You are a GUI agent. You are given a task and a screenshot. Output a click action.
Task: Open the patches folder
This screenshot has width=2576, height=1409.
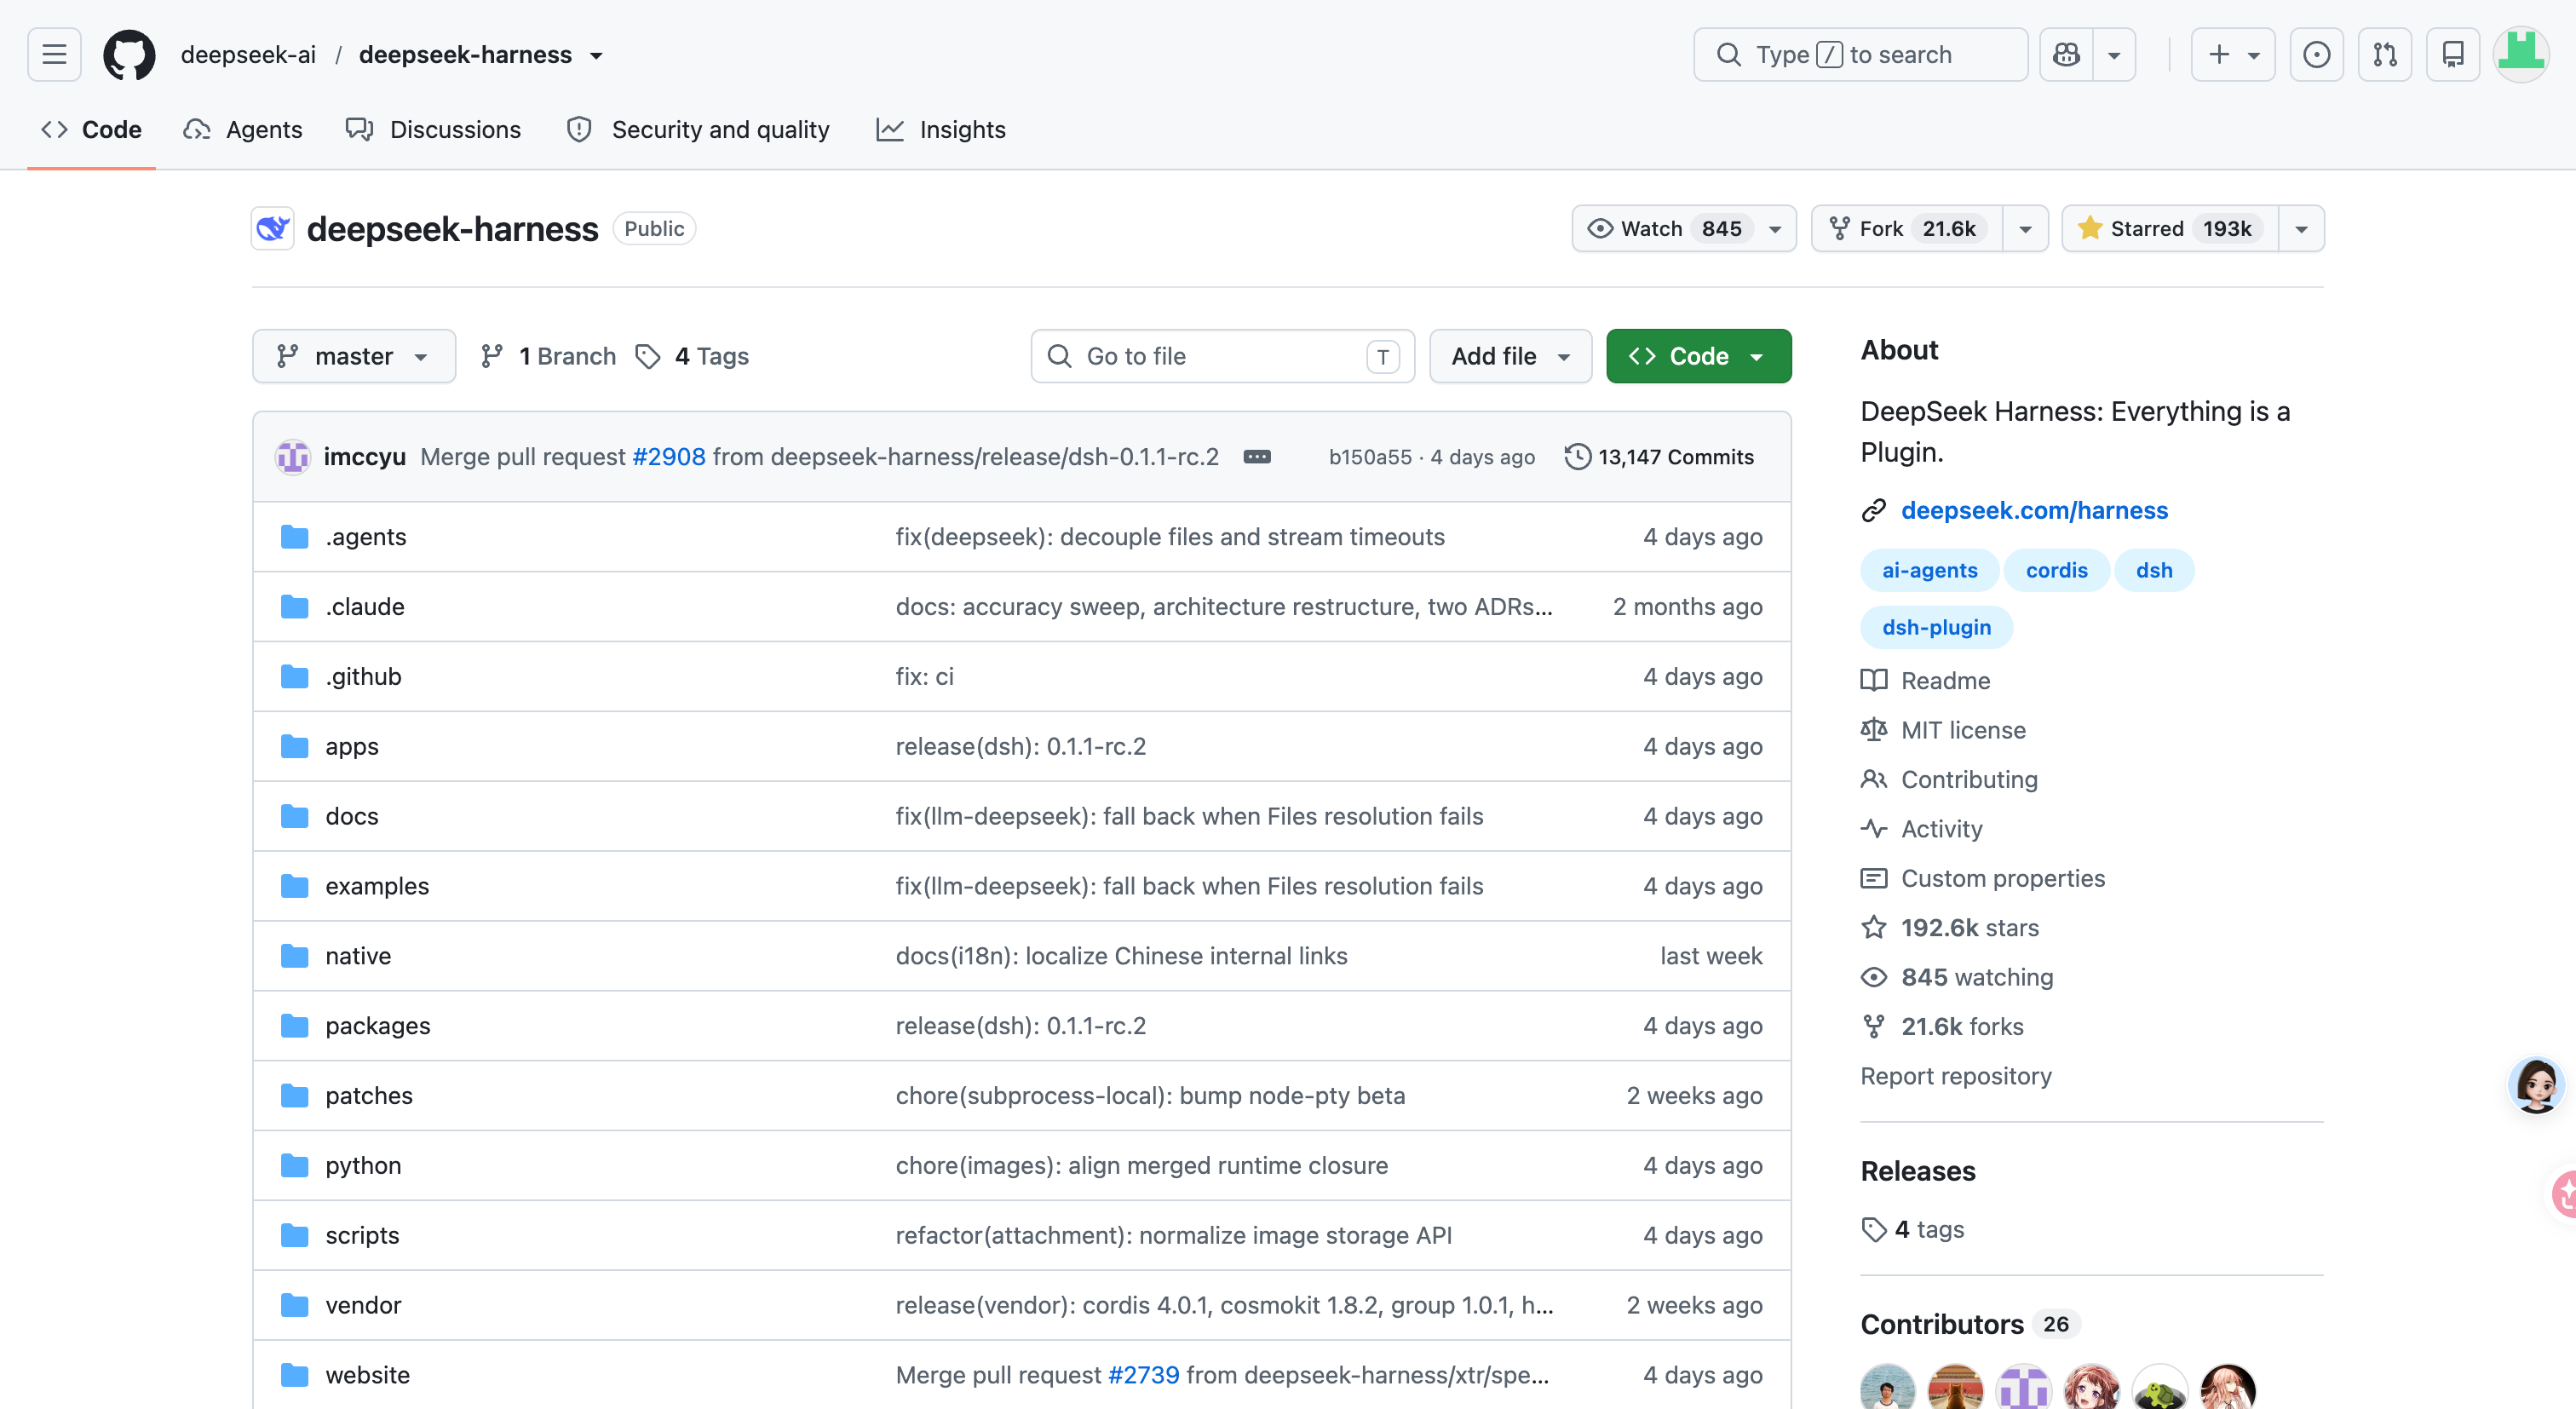click(x=368, y=1096)
